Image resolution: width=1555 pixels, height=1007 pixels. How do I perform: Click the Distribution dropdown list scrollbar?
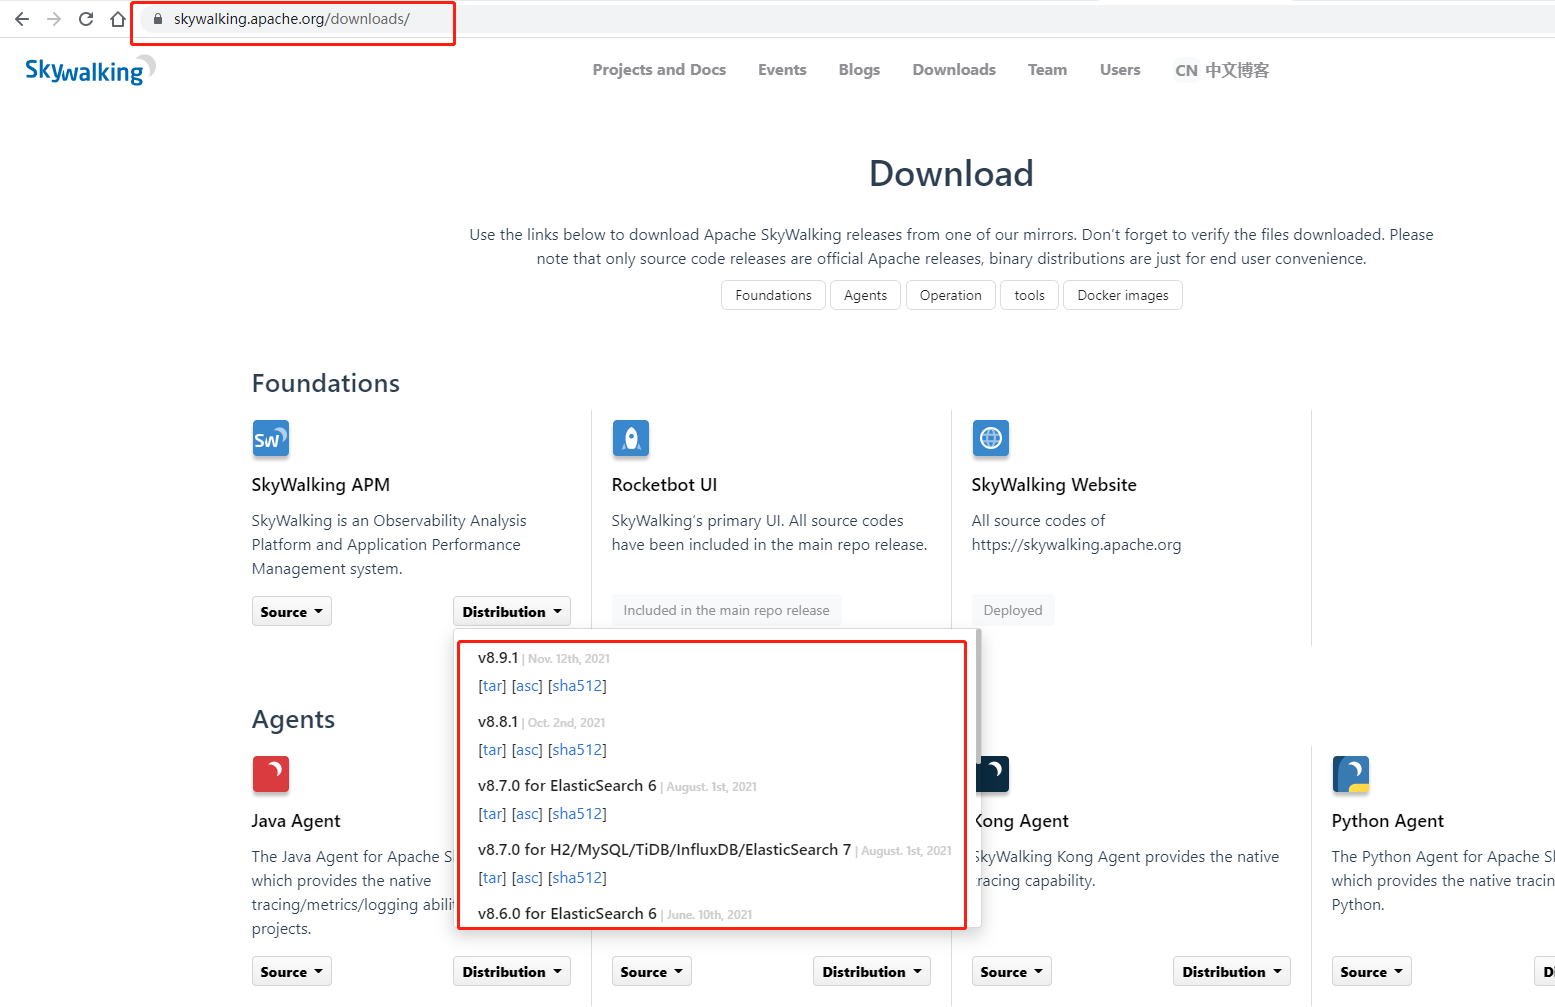(978, 697)
